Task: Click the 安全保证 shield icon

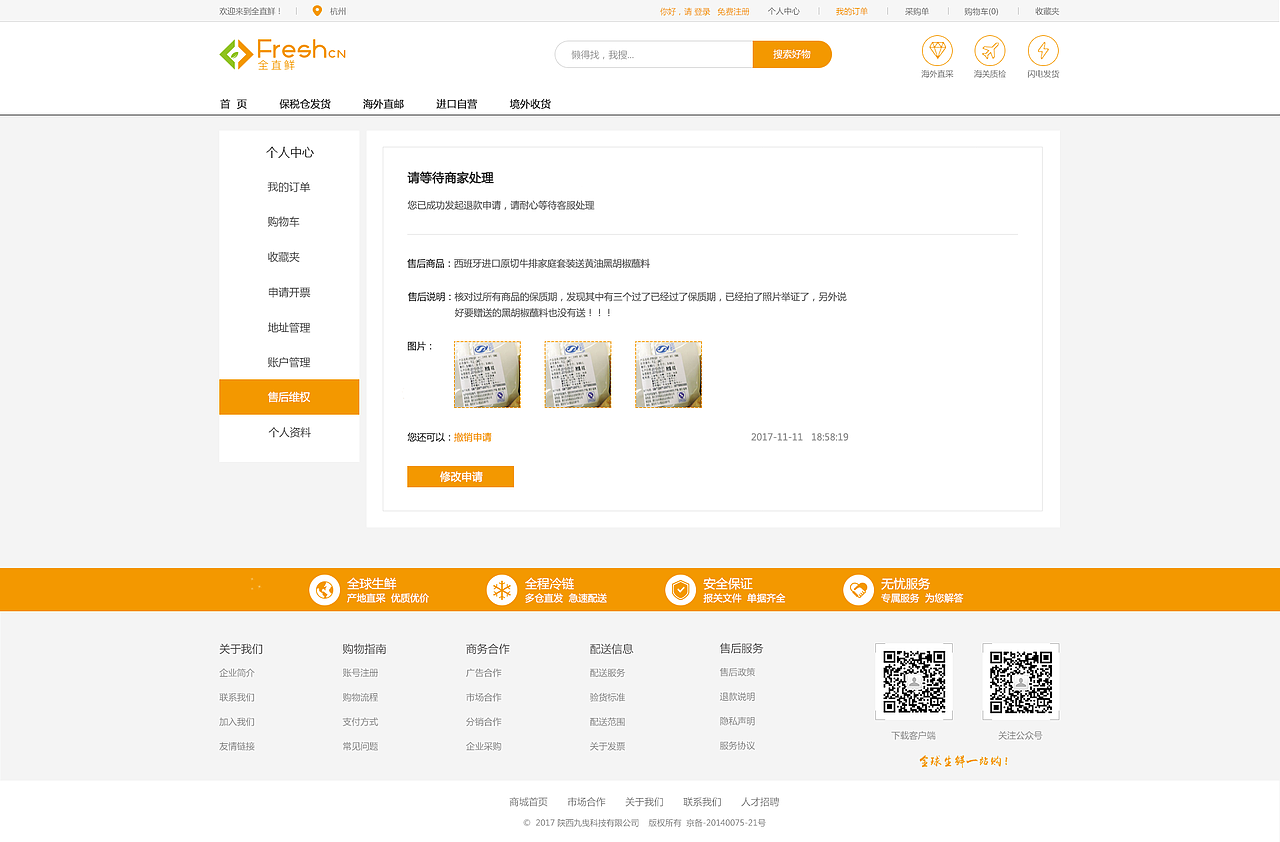Action: coord(681,589)
